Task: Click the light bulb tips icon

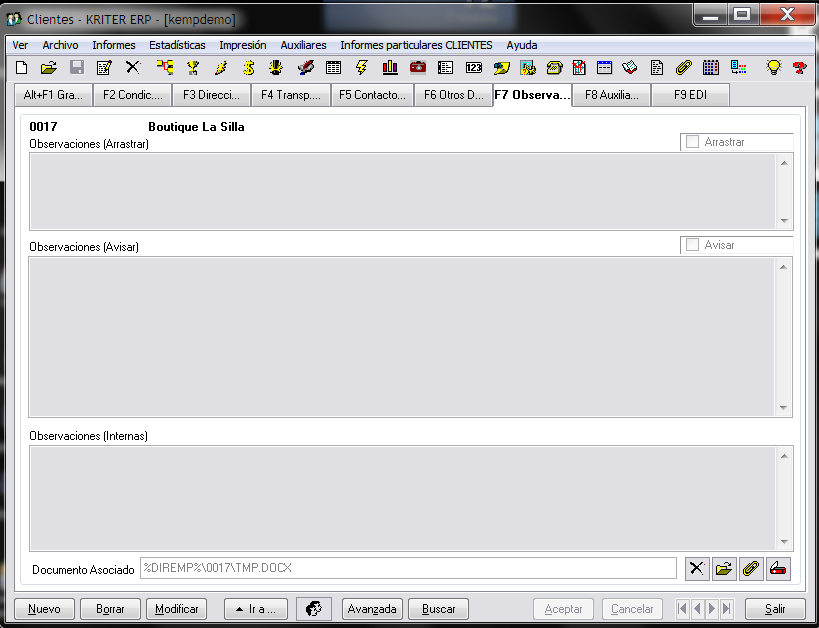Action: [x=774, y=67]
